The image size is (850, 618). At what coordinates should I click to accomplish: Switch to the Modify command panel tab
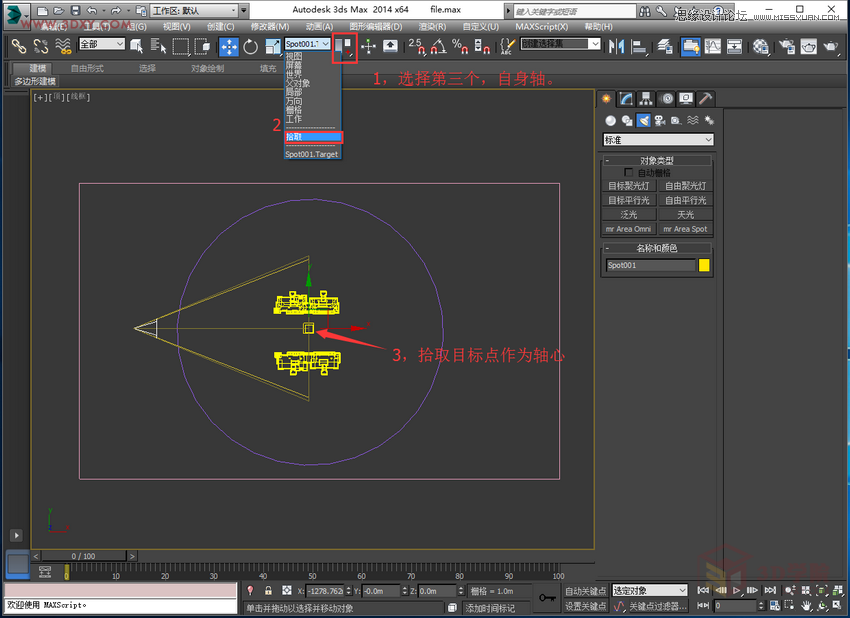pos(624,100)
